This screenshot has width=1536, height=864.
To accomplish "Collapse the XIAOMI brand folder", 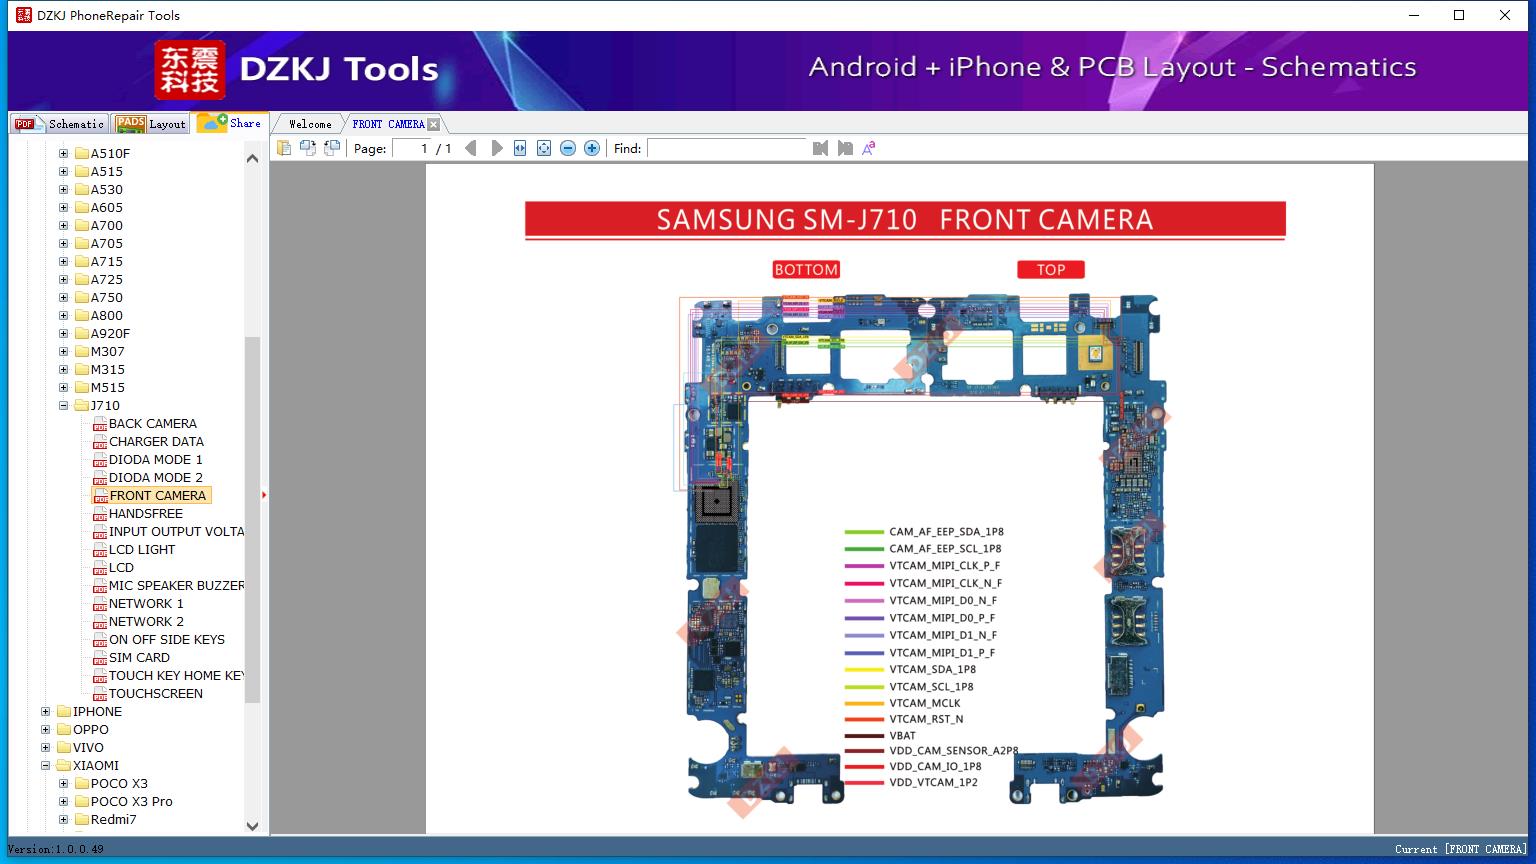I will 46,766.
